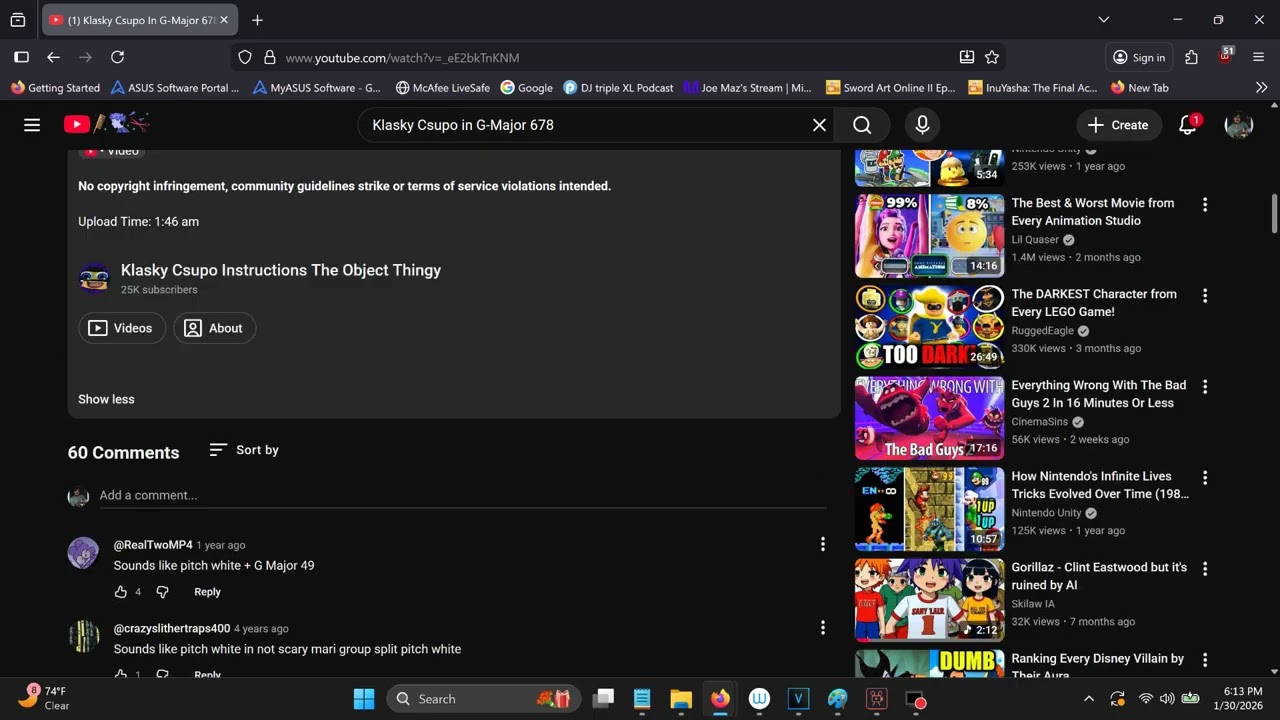Open menu for Everything Wrong Bad Guys video
This screenshot has height=720, width=1280.
click(1205, 386)
